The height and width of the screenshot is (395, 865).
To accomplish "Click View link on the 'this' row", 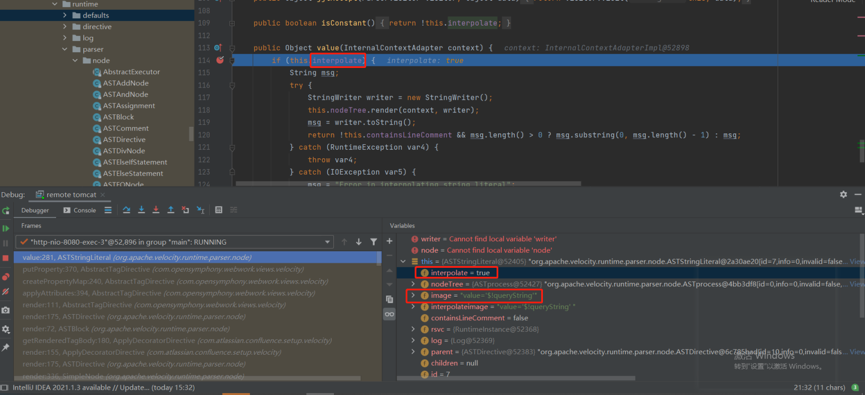I will pos(857,261).
